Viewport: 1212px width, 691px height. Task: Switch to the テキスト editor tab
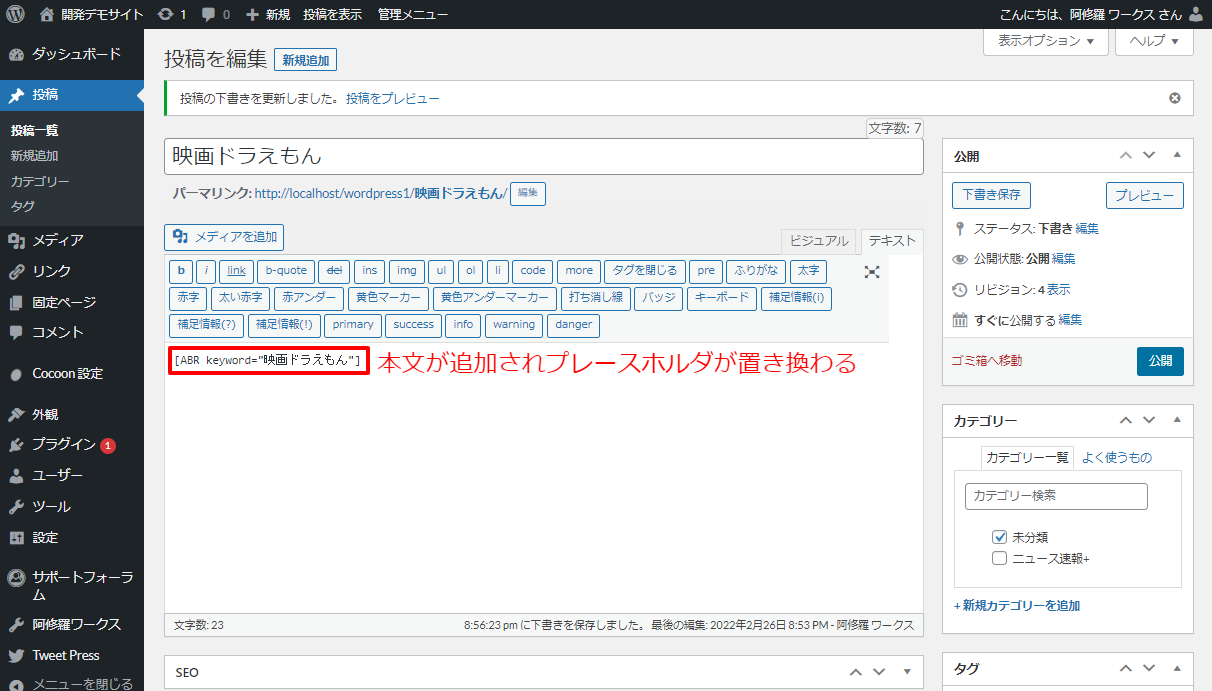[892, 241]
